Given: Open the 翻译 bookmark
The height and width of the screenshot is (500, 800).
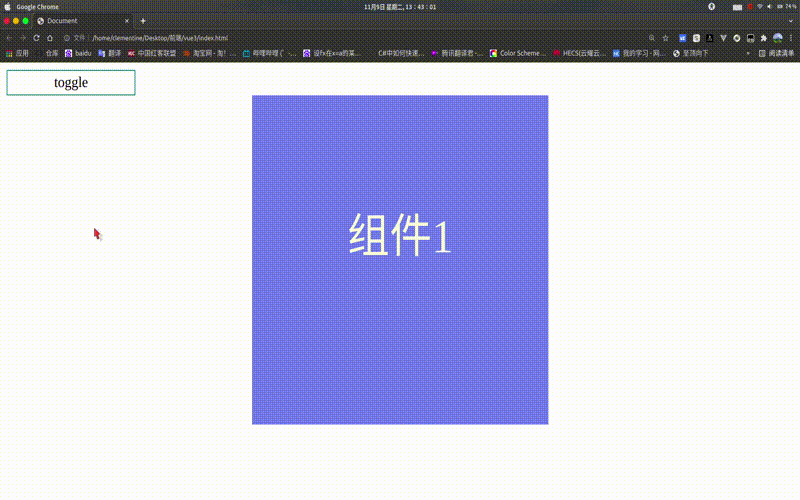Looking at the screenshot, I should pyautogui.click(x=110, y=53).
